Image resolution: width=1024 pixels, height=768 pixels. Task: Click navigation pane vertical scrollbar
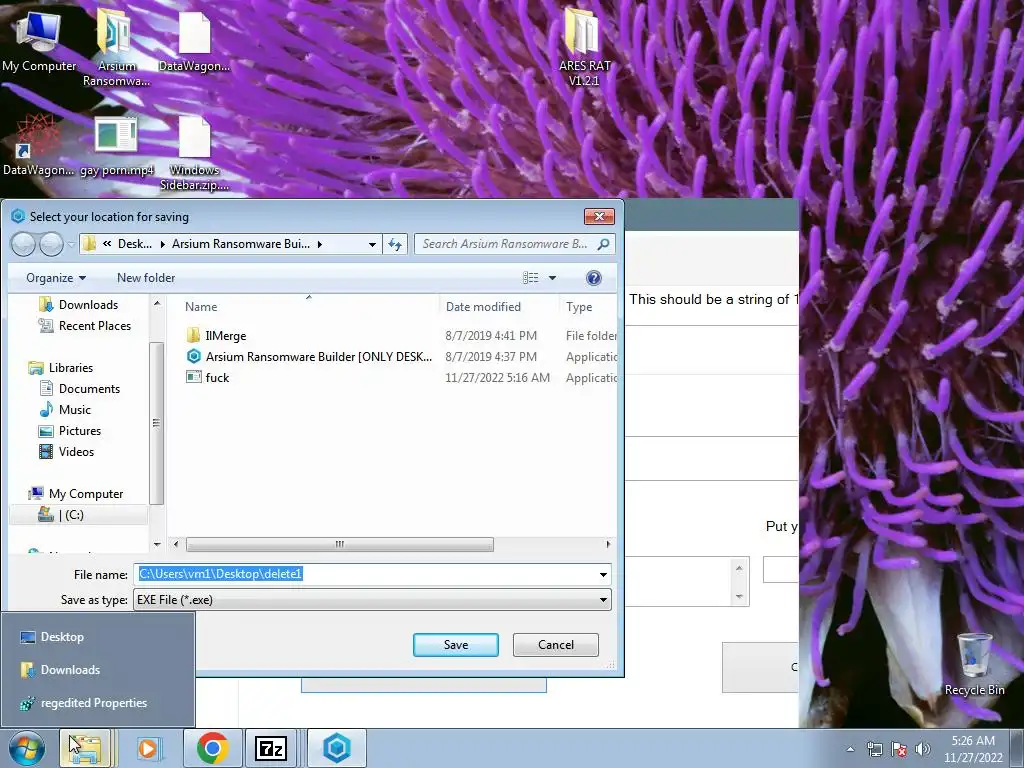click(x=157, y=423)
